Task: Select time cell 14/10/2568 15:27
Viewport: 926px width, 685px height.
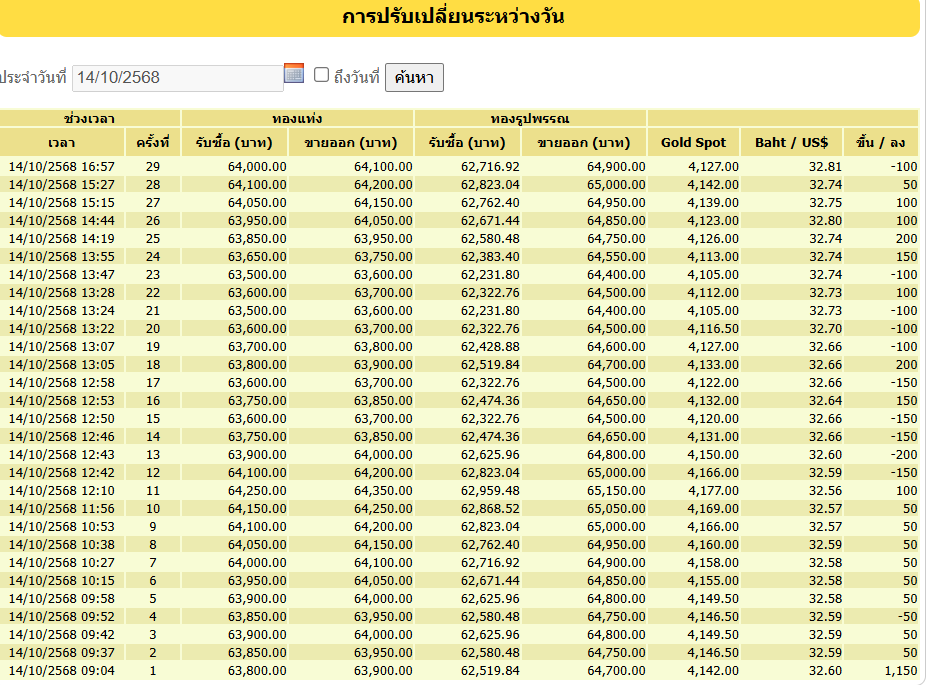Action: point(62,185)
